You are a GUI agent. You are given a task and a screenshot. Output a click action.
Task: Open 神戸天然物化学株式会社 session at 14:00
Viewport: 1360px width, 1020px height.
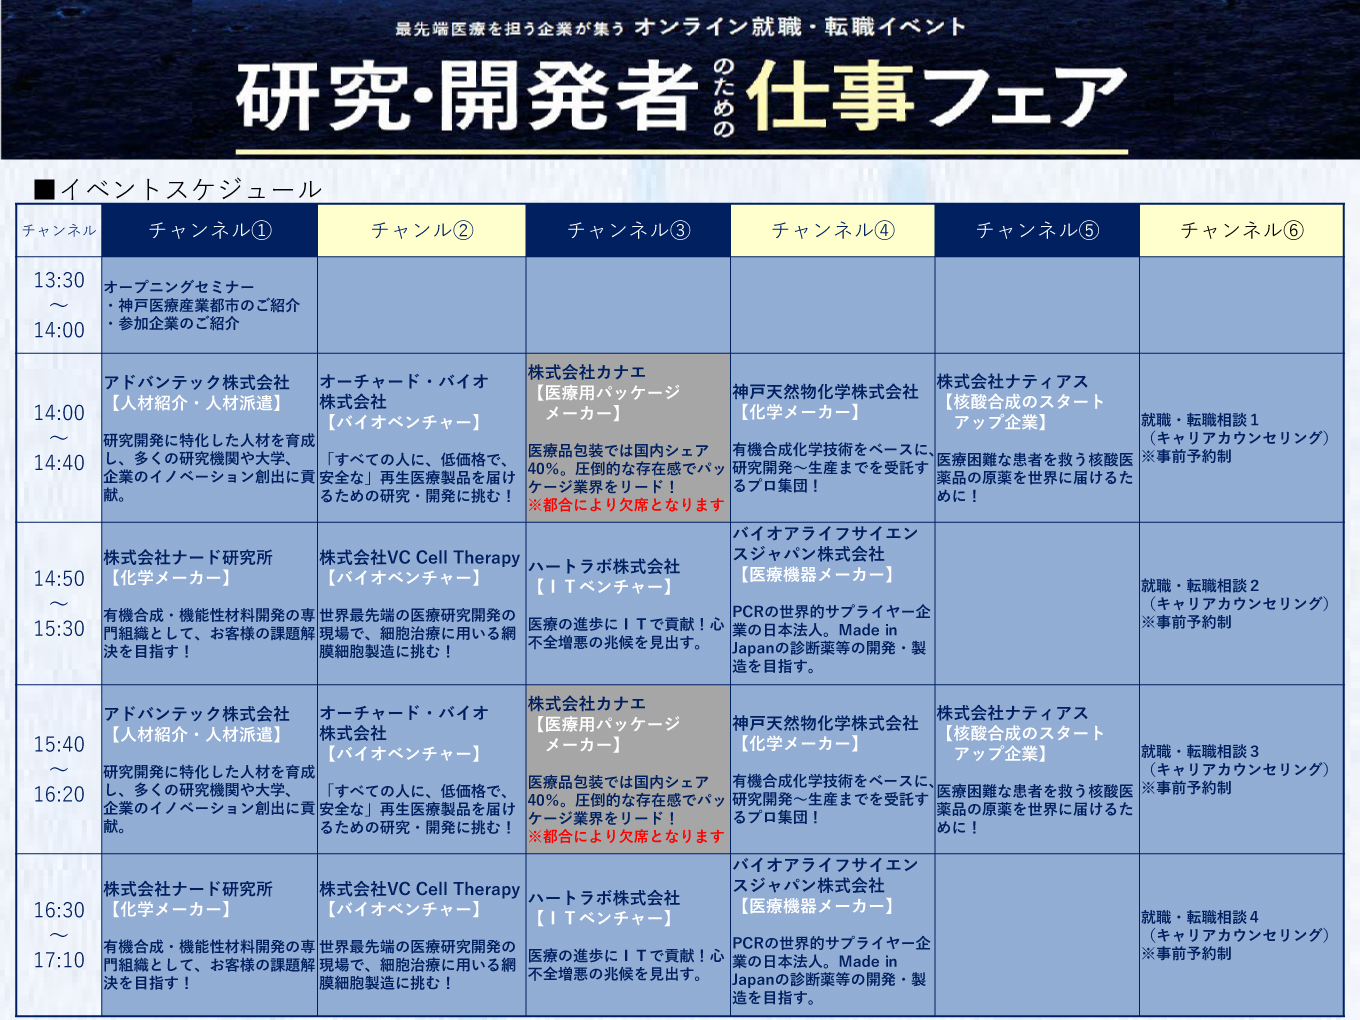[x=832, y=437]
